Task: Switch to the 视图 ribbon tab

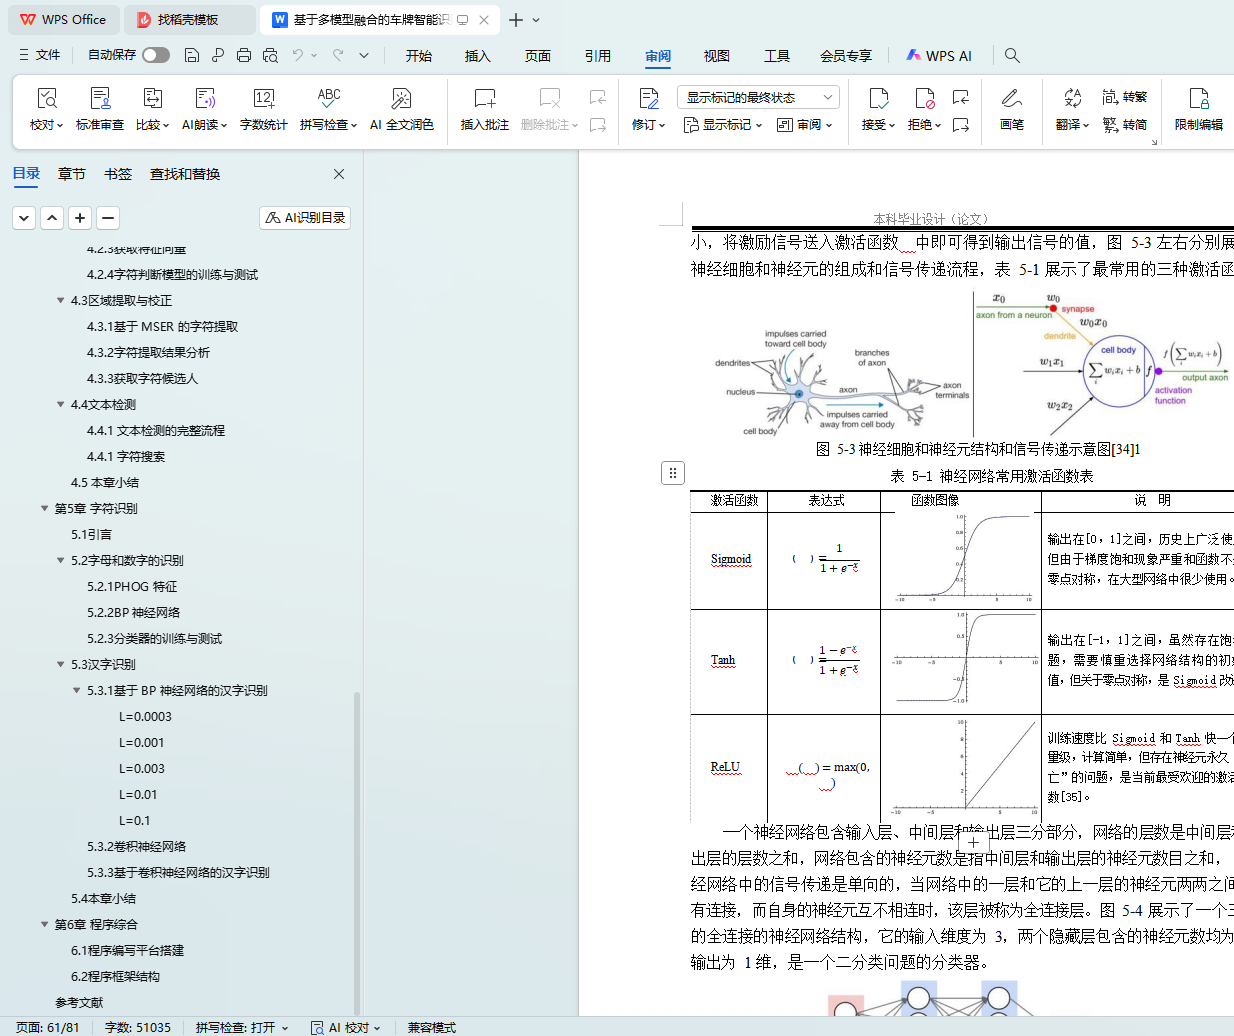Action: click(x=716, y=56)
